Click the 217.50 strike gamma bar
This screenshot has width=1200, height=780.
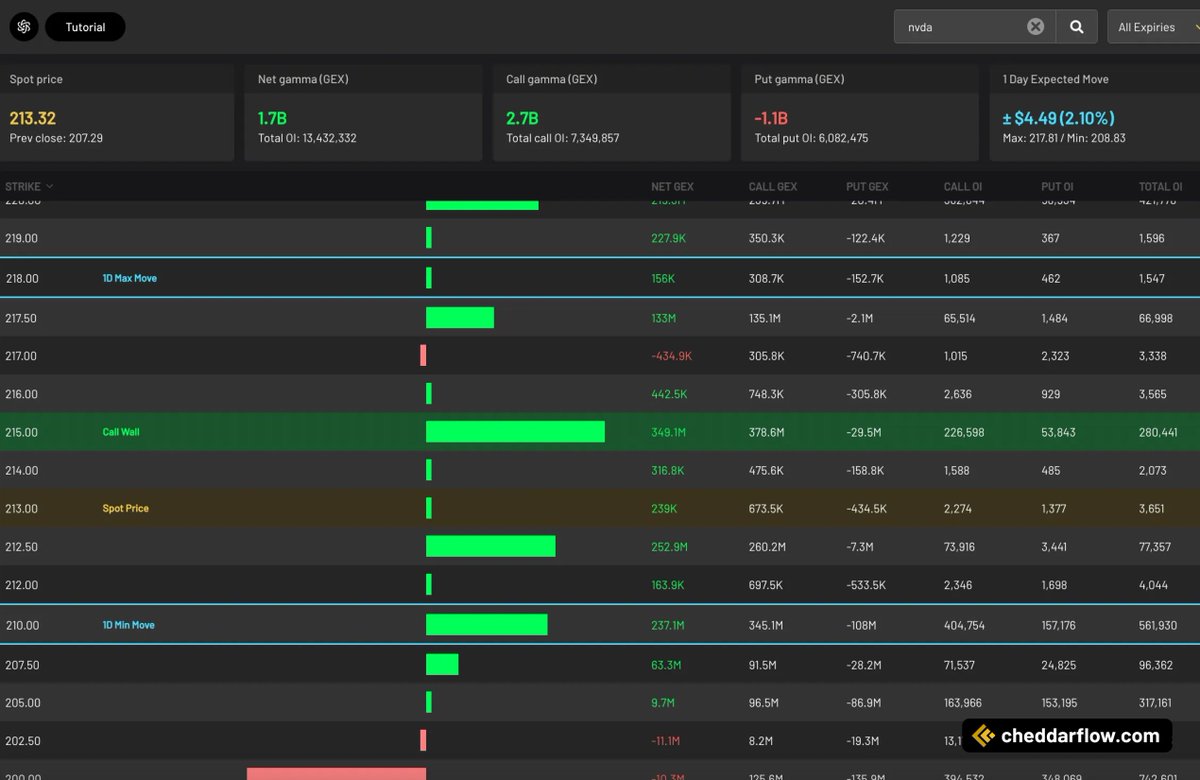(x=459, y=317)
